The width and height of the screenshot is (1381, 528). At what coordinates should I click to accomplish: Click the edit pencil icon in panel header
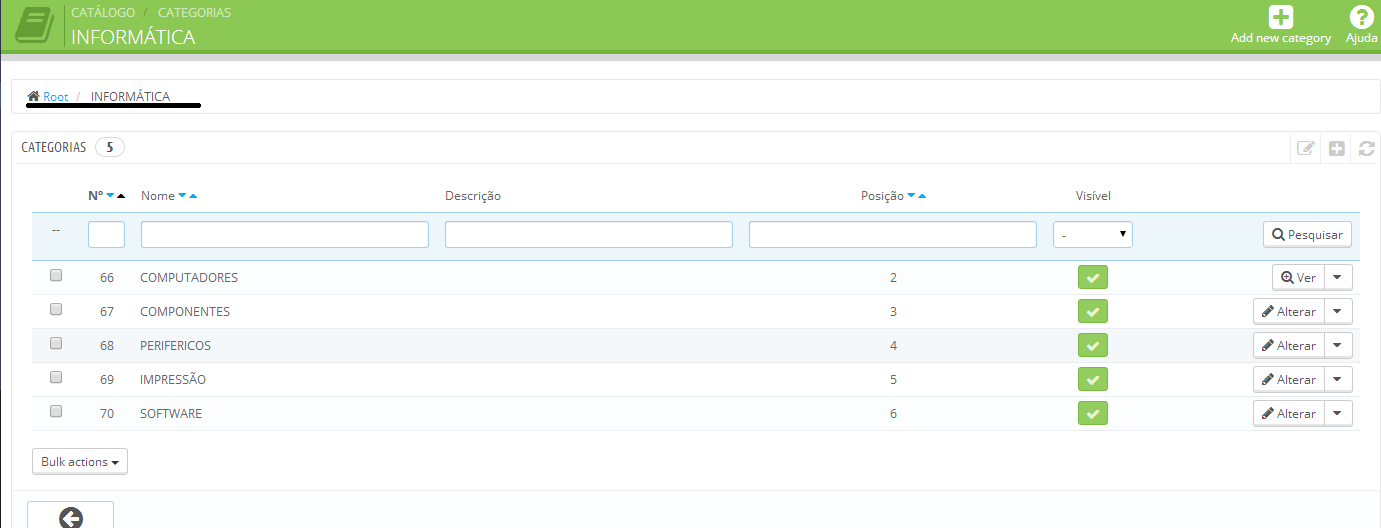(x=1306, y=148)
